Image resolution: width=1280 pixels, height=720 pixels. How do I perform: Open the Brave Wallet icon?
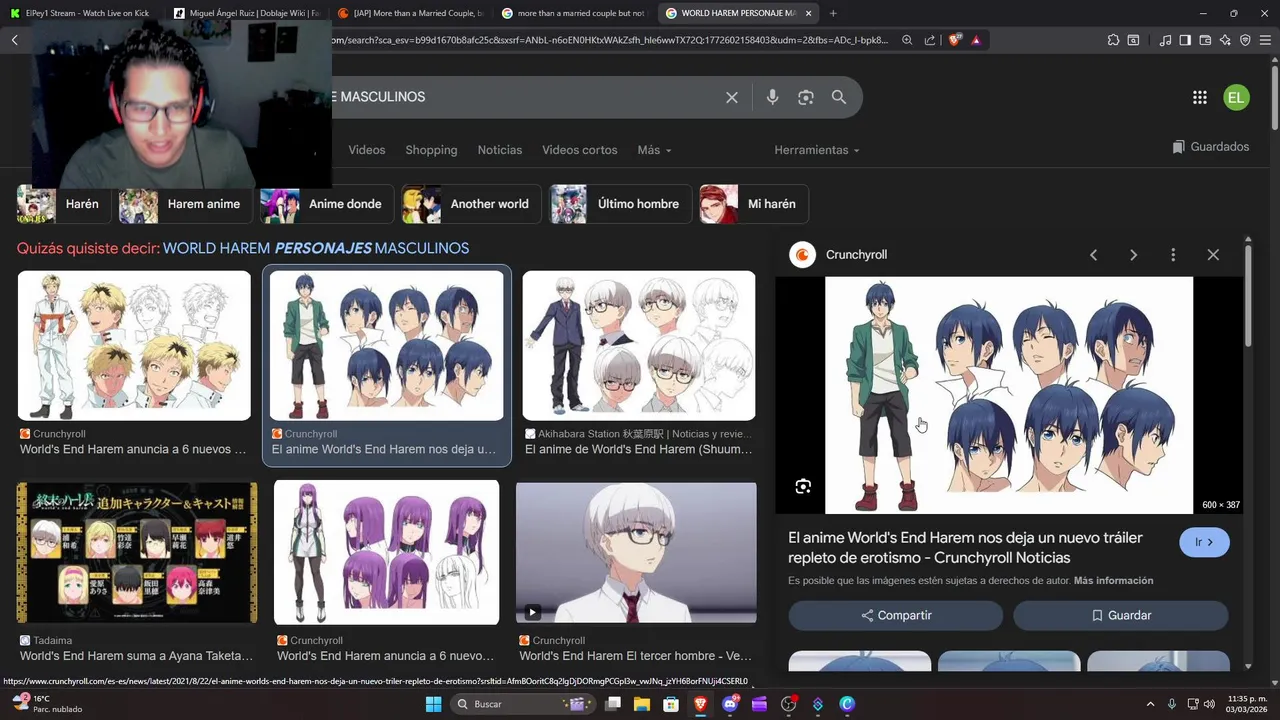(x=1205, y=40)
